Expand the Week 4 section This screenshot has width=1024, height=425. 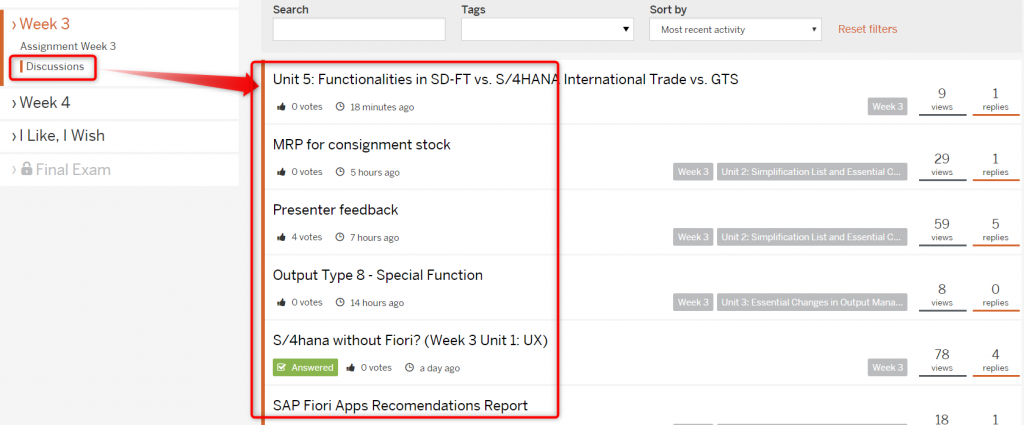tap(41, 102)
